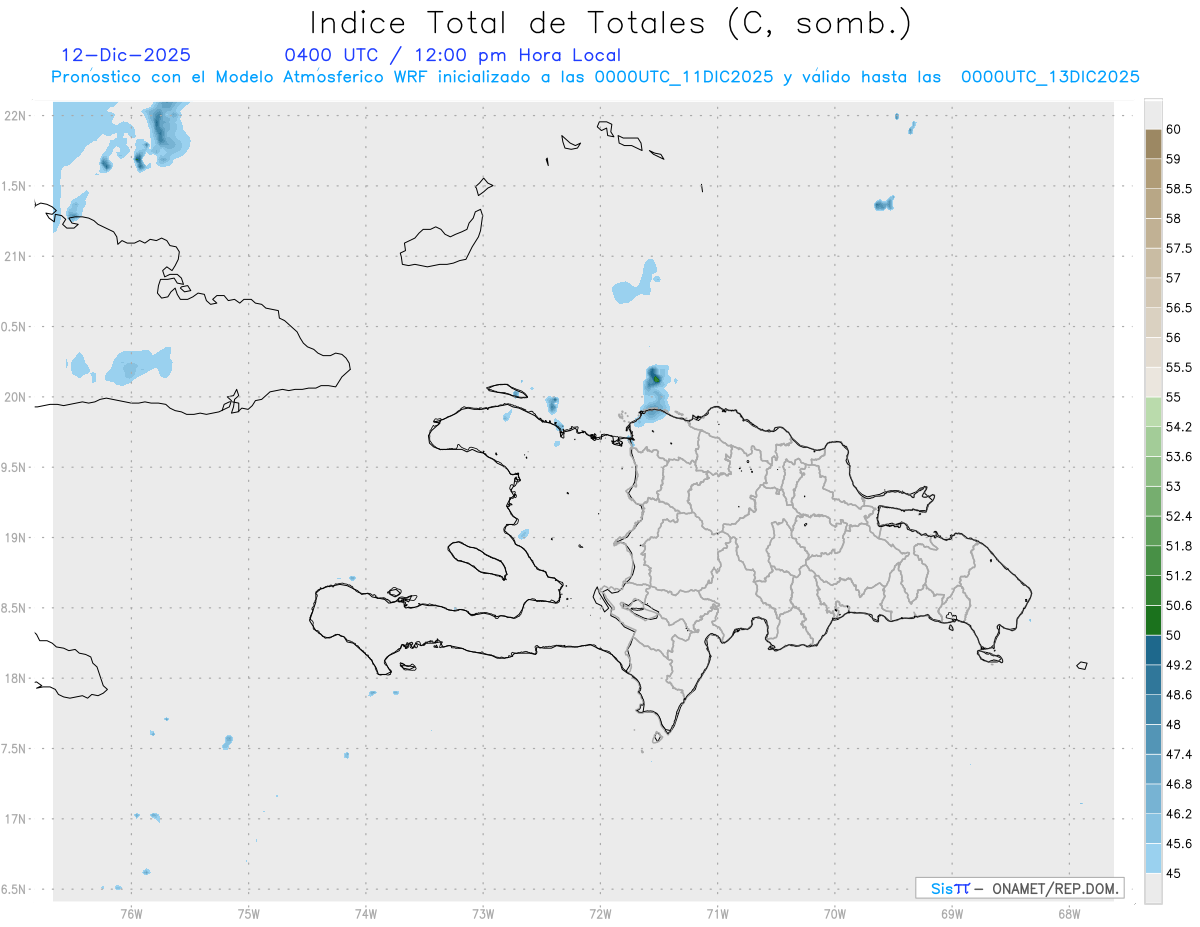Click the colorbar label '59'

tap(1174, 158)
